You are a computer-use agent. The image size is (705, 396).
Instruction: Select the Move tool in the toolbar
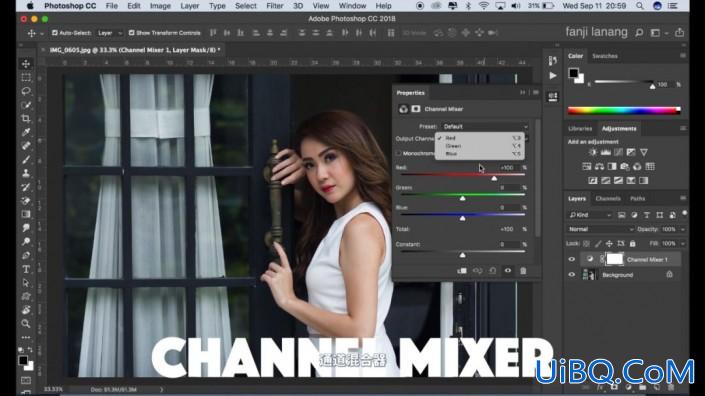[x=26, y=64]
